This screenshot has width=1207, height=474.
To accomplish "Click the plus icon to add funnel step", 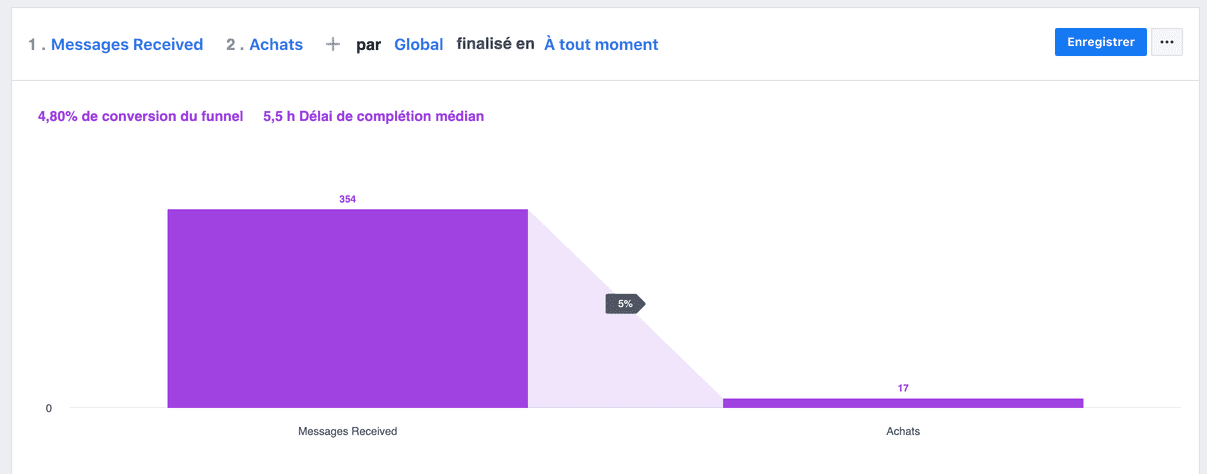I will 333,44.
